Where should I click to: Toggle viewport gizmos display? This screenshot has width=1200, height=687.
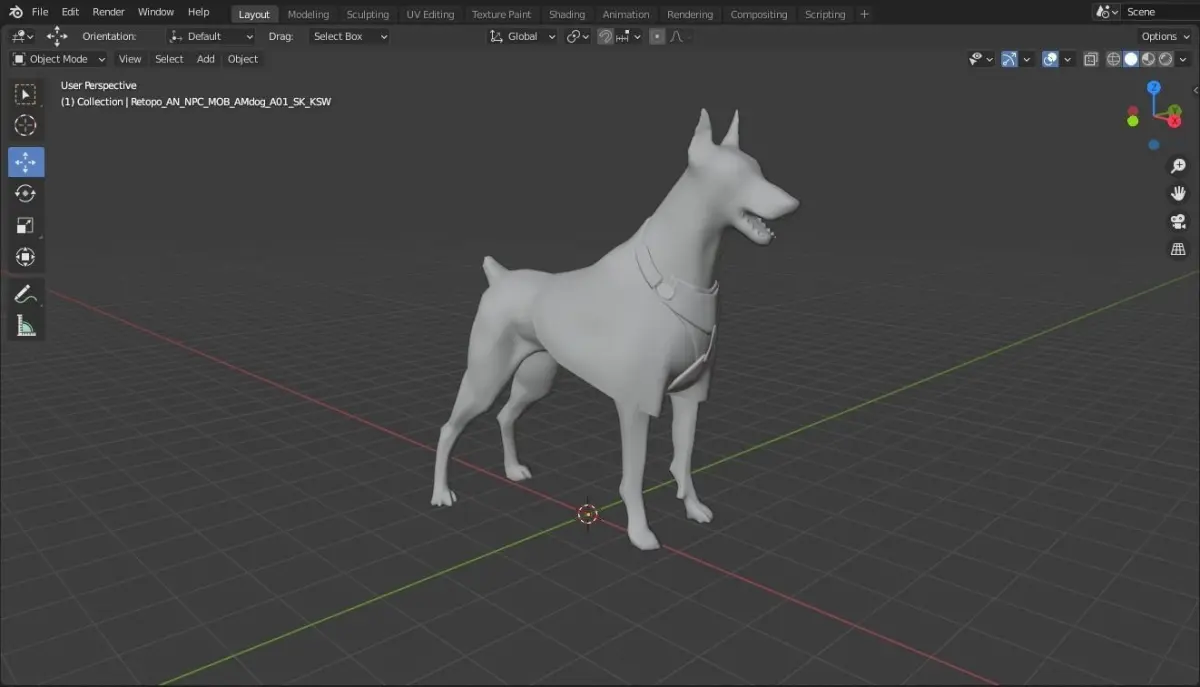click(x=1009, y=59)
